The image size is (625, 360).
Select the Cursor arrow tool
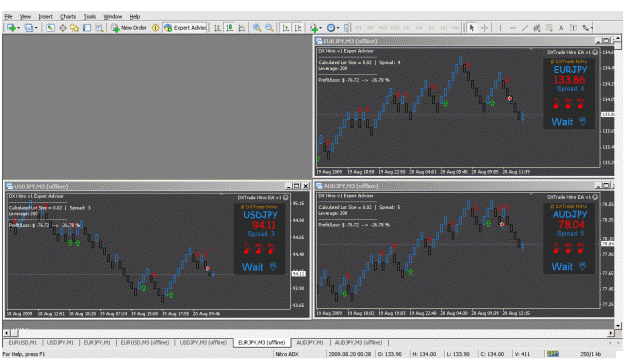click(x=472, y=28)
